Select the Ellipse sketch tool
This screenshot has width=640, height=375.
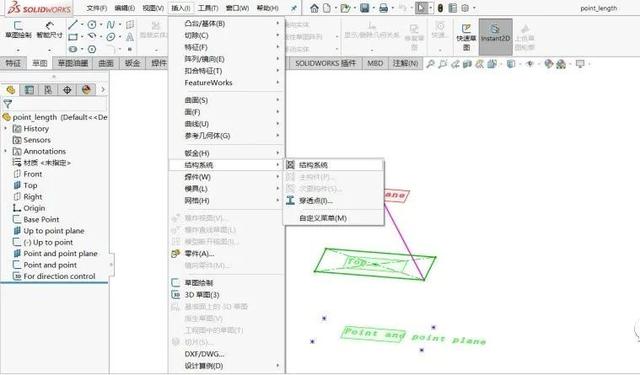pyautogui.click(x=111, y=37)
